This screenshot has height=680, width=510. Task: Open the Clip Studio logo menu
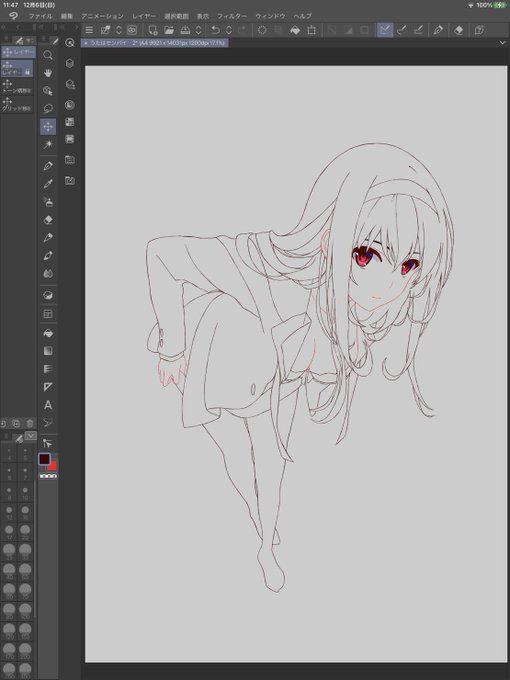pos(13,16)
